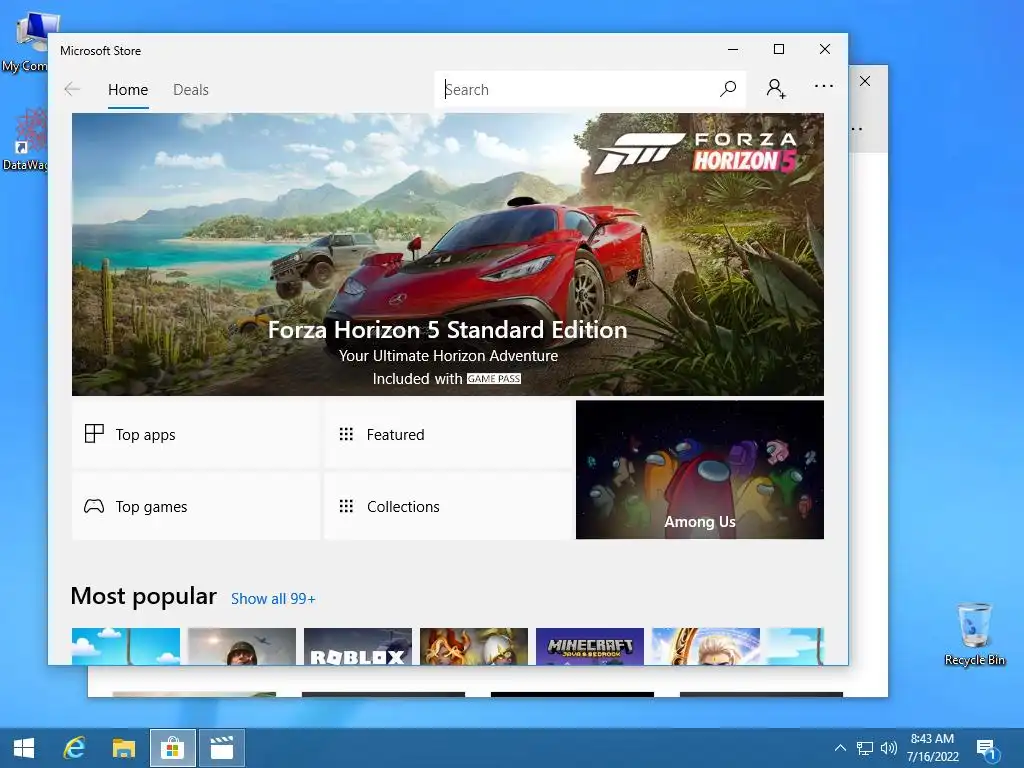The width and height of the screenshot is (1024, 768).
Task: Open the Collections tile
Action: [448, 506]
